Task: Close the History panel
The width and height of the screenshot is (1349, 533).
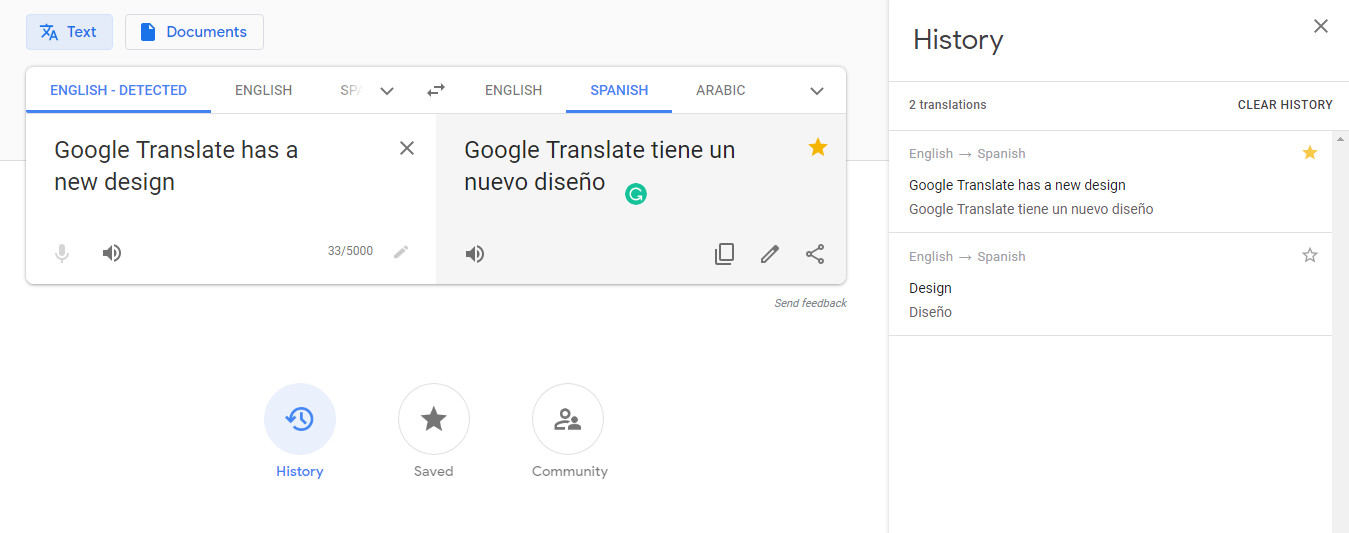Action: point(1321,27)
